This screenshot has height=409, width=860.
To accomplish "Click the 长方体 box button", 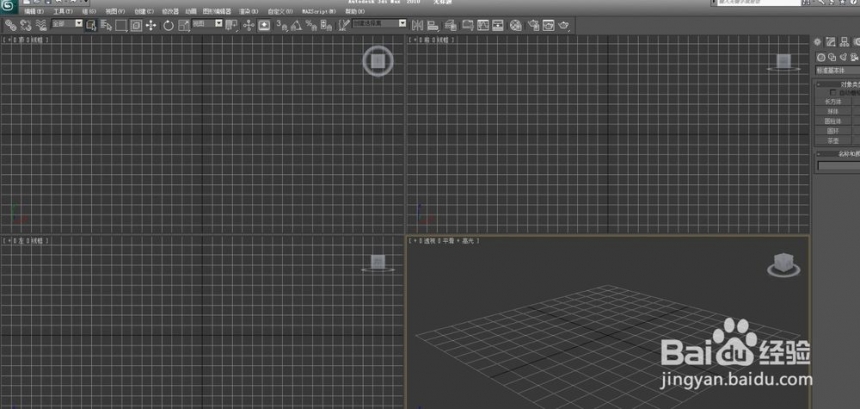I will (833, 101).
